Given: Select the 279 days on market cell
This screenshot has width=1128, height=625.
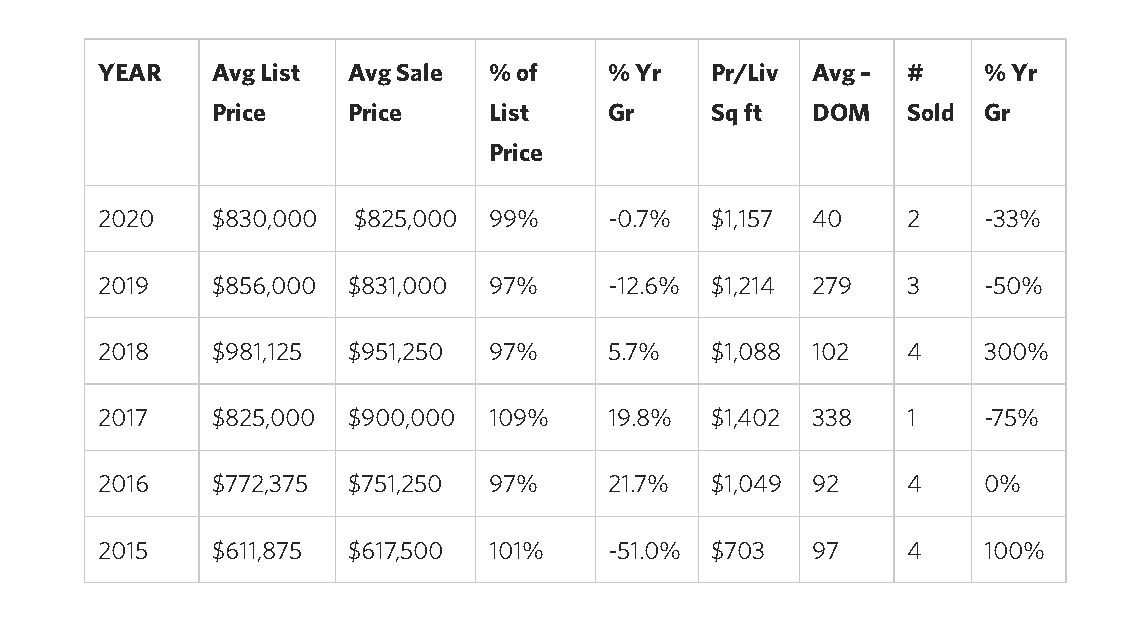Looking at the screenshot, I should 832,285.
